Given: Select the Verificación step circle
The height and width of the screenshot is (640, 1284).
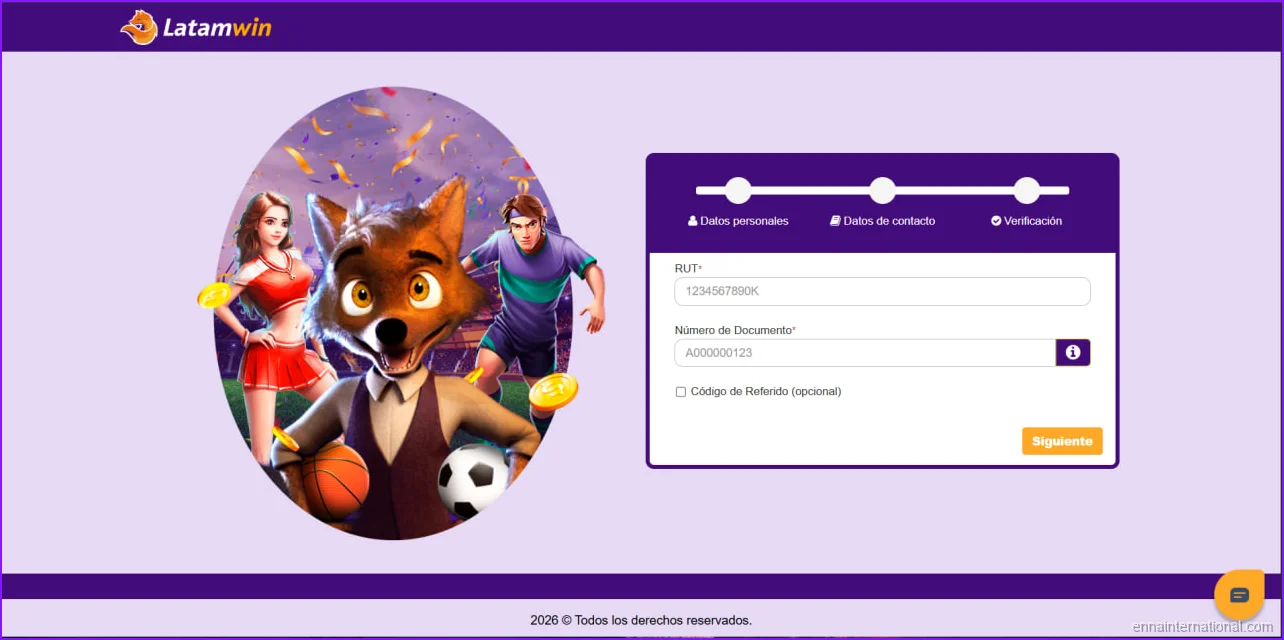Looking at the screenshot, I should pos(1027,190).
